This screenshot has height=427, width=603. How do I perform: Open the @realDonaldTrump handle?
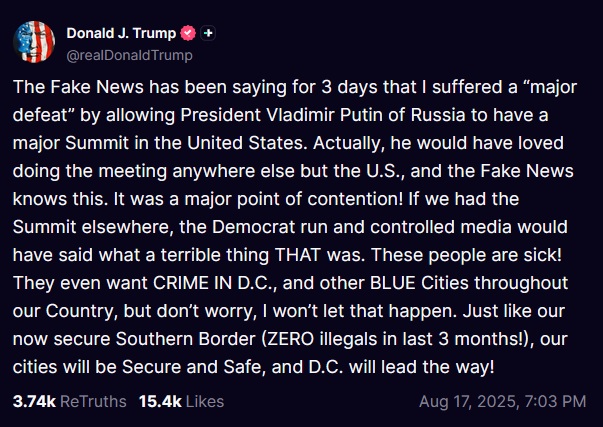pyautogui.click(x=129, y=55)
